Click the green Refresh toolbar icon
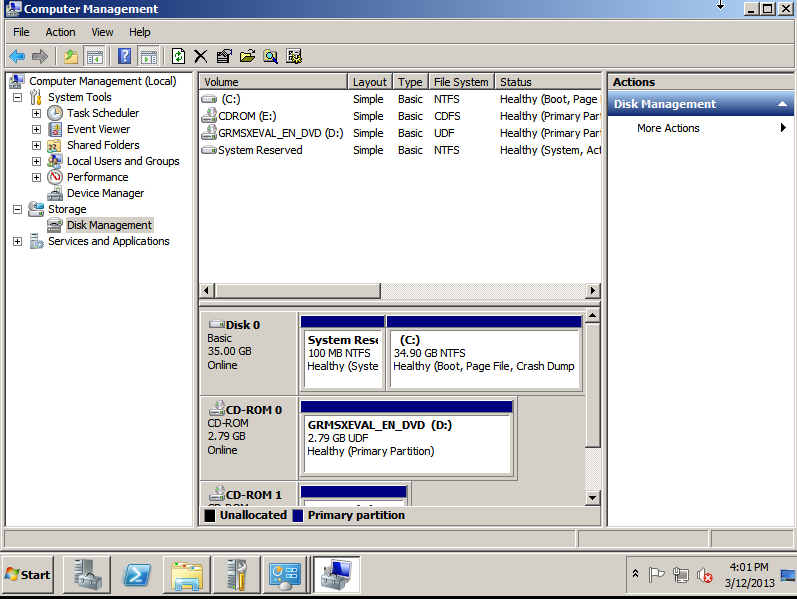The image size is (797, 599). 178,56
